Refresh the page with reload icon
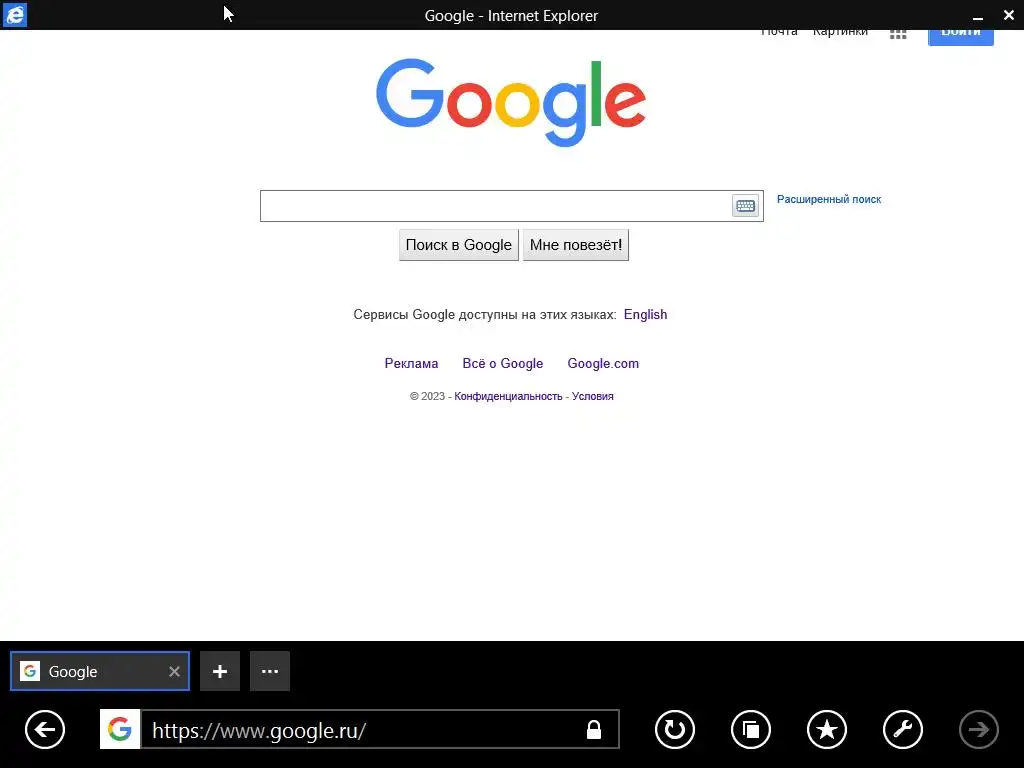The width and height of the screenshot is (1024, 768). click(675, 729)
